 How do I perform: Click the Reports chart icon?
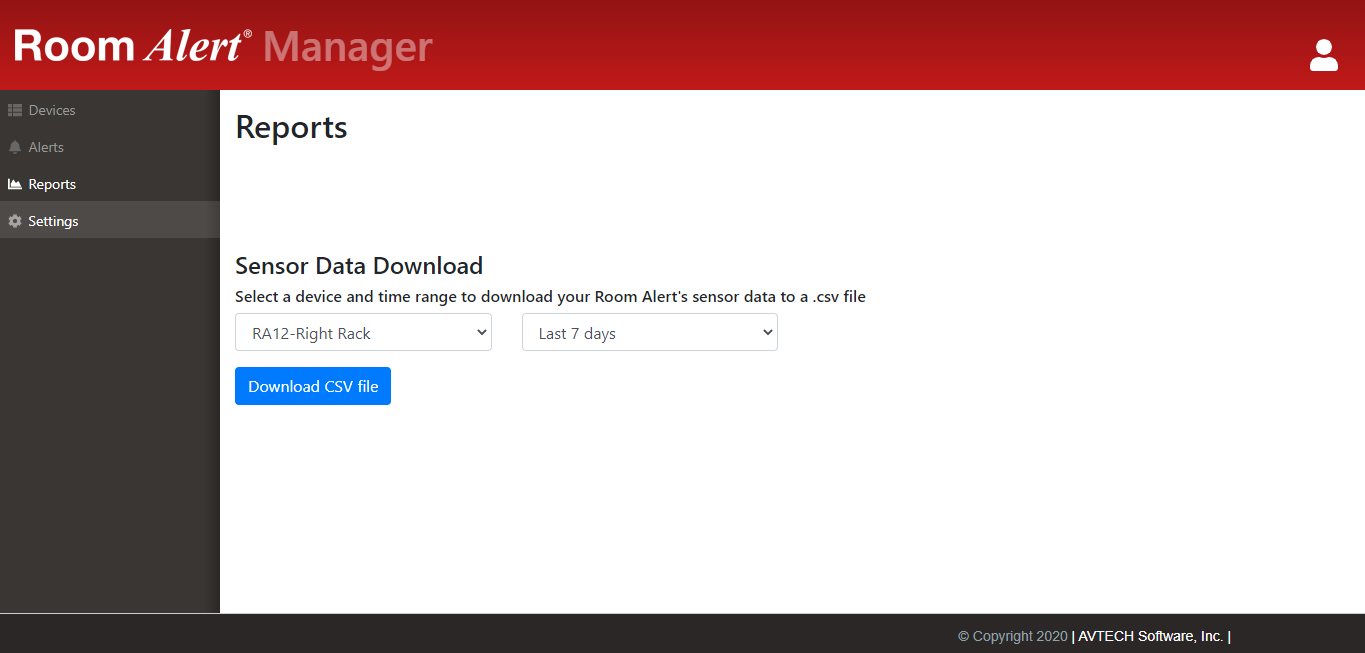(14, 184)
